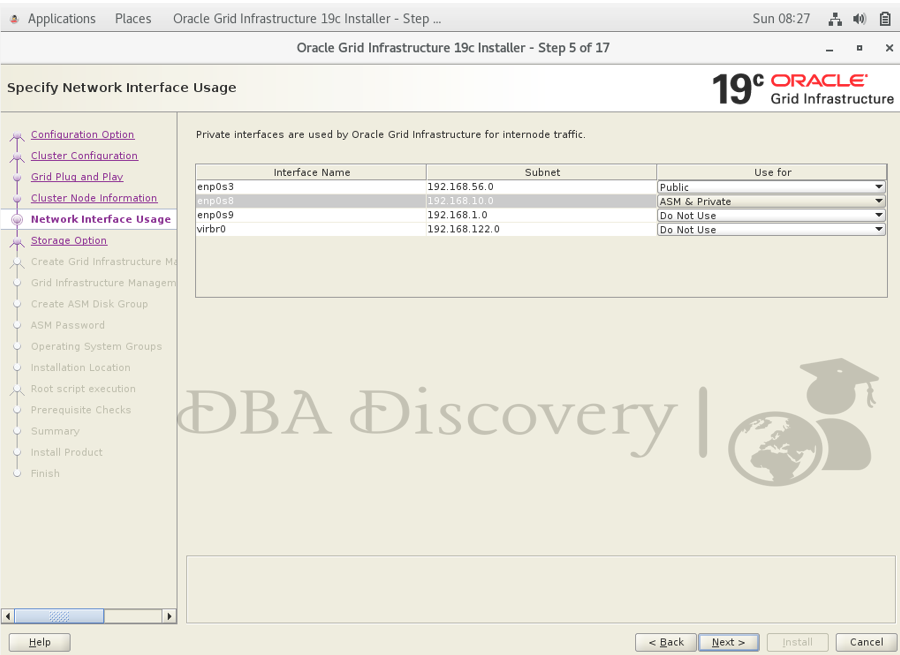900x655 pixels.
Task: Open the Use for dropdown for virbr0
Action: 771,230
